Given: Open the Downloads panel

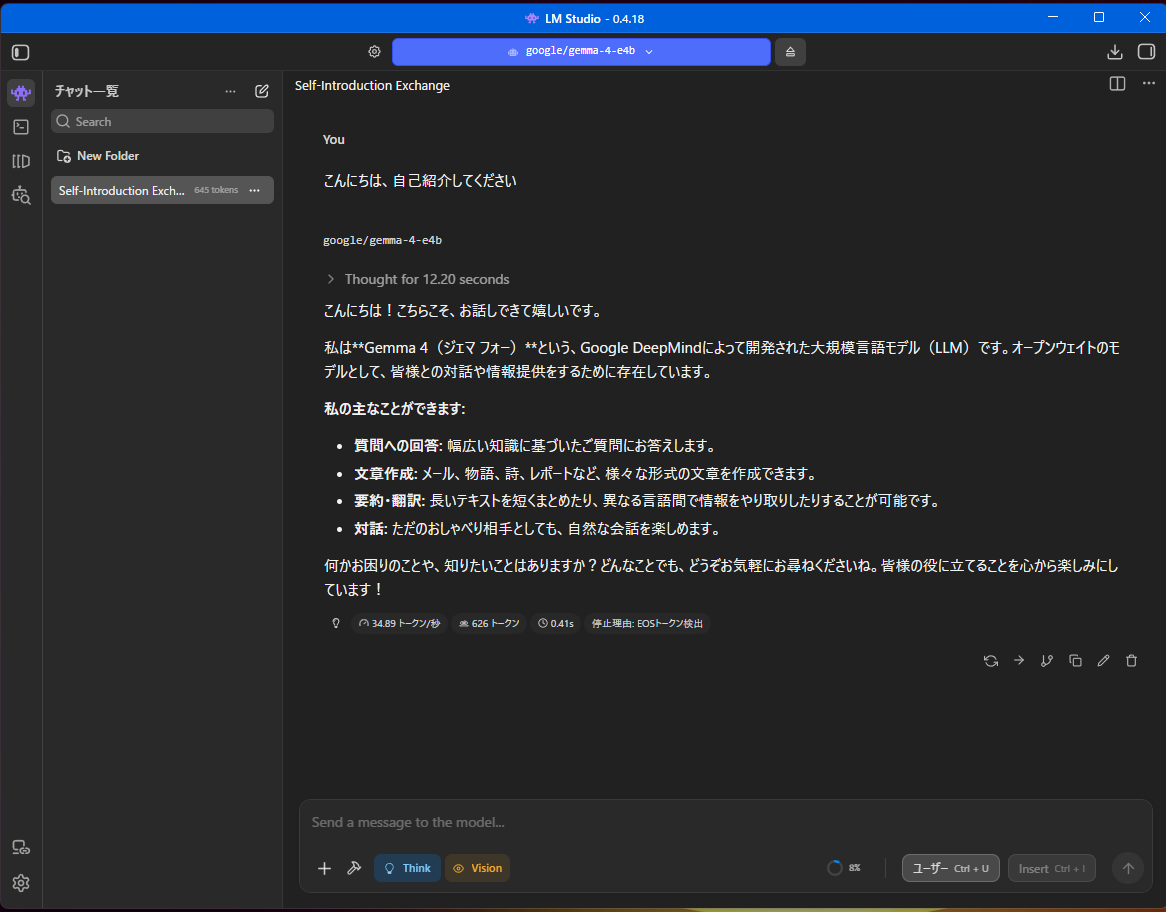Looking at the screenshot, I should point(1114,52).
